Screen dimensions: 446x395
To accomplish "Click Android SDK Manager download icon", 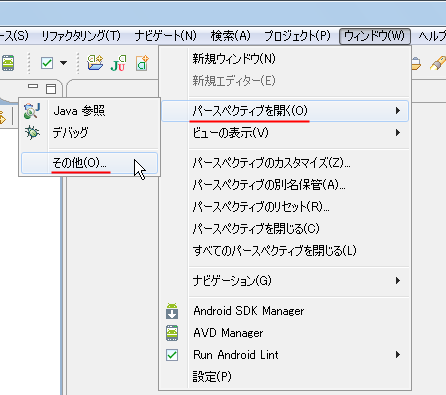I will 172,311.
